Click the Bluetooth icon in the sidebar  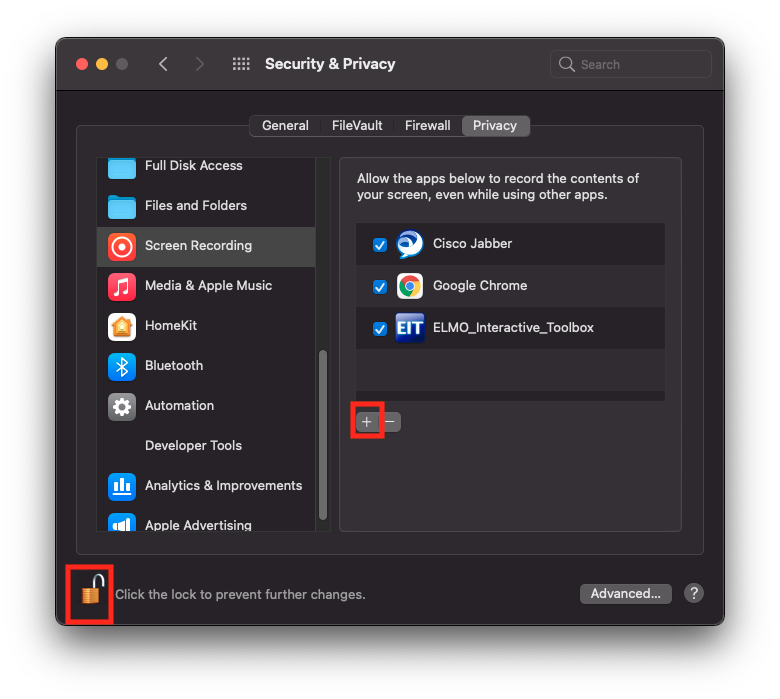[122, 367]
